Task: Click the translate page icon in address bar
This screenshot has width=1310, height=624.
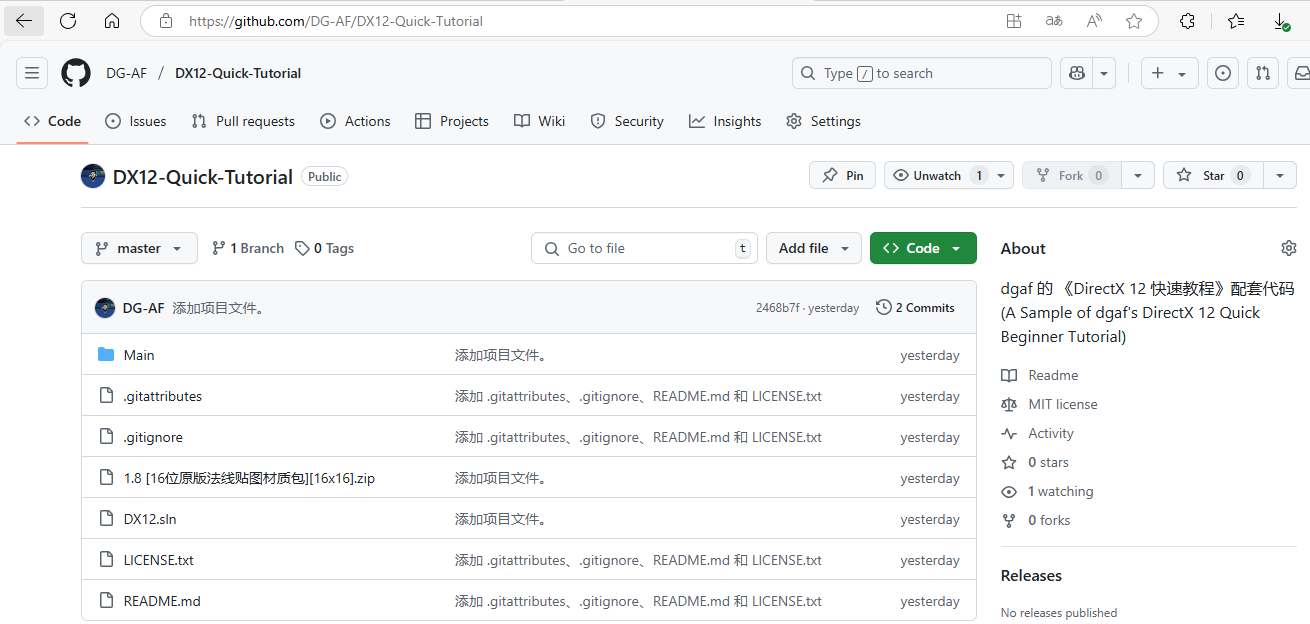Action: pyautogui.click(x=1054, y=21)
